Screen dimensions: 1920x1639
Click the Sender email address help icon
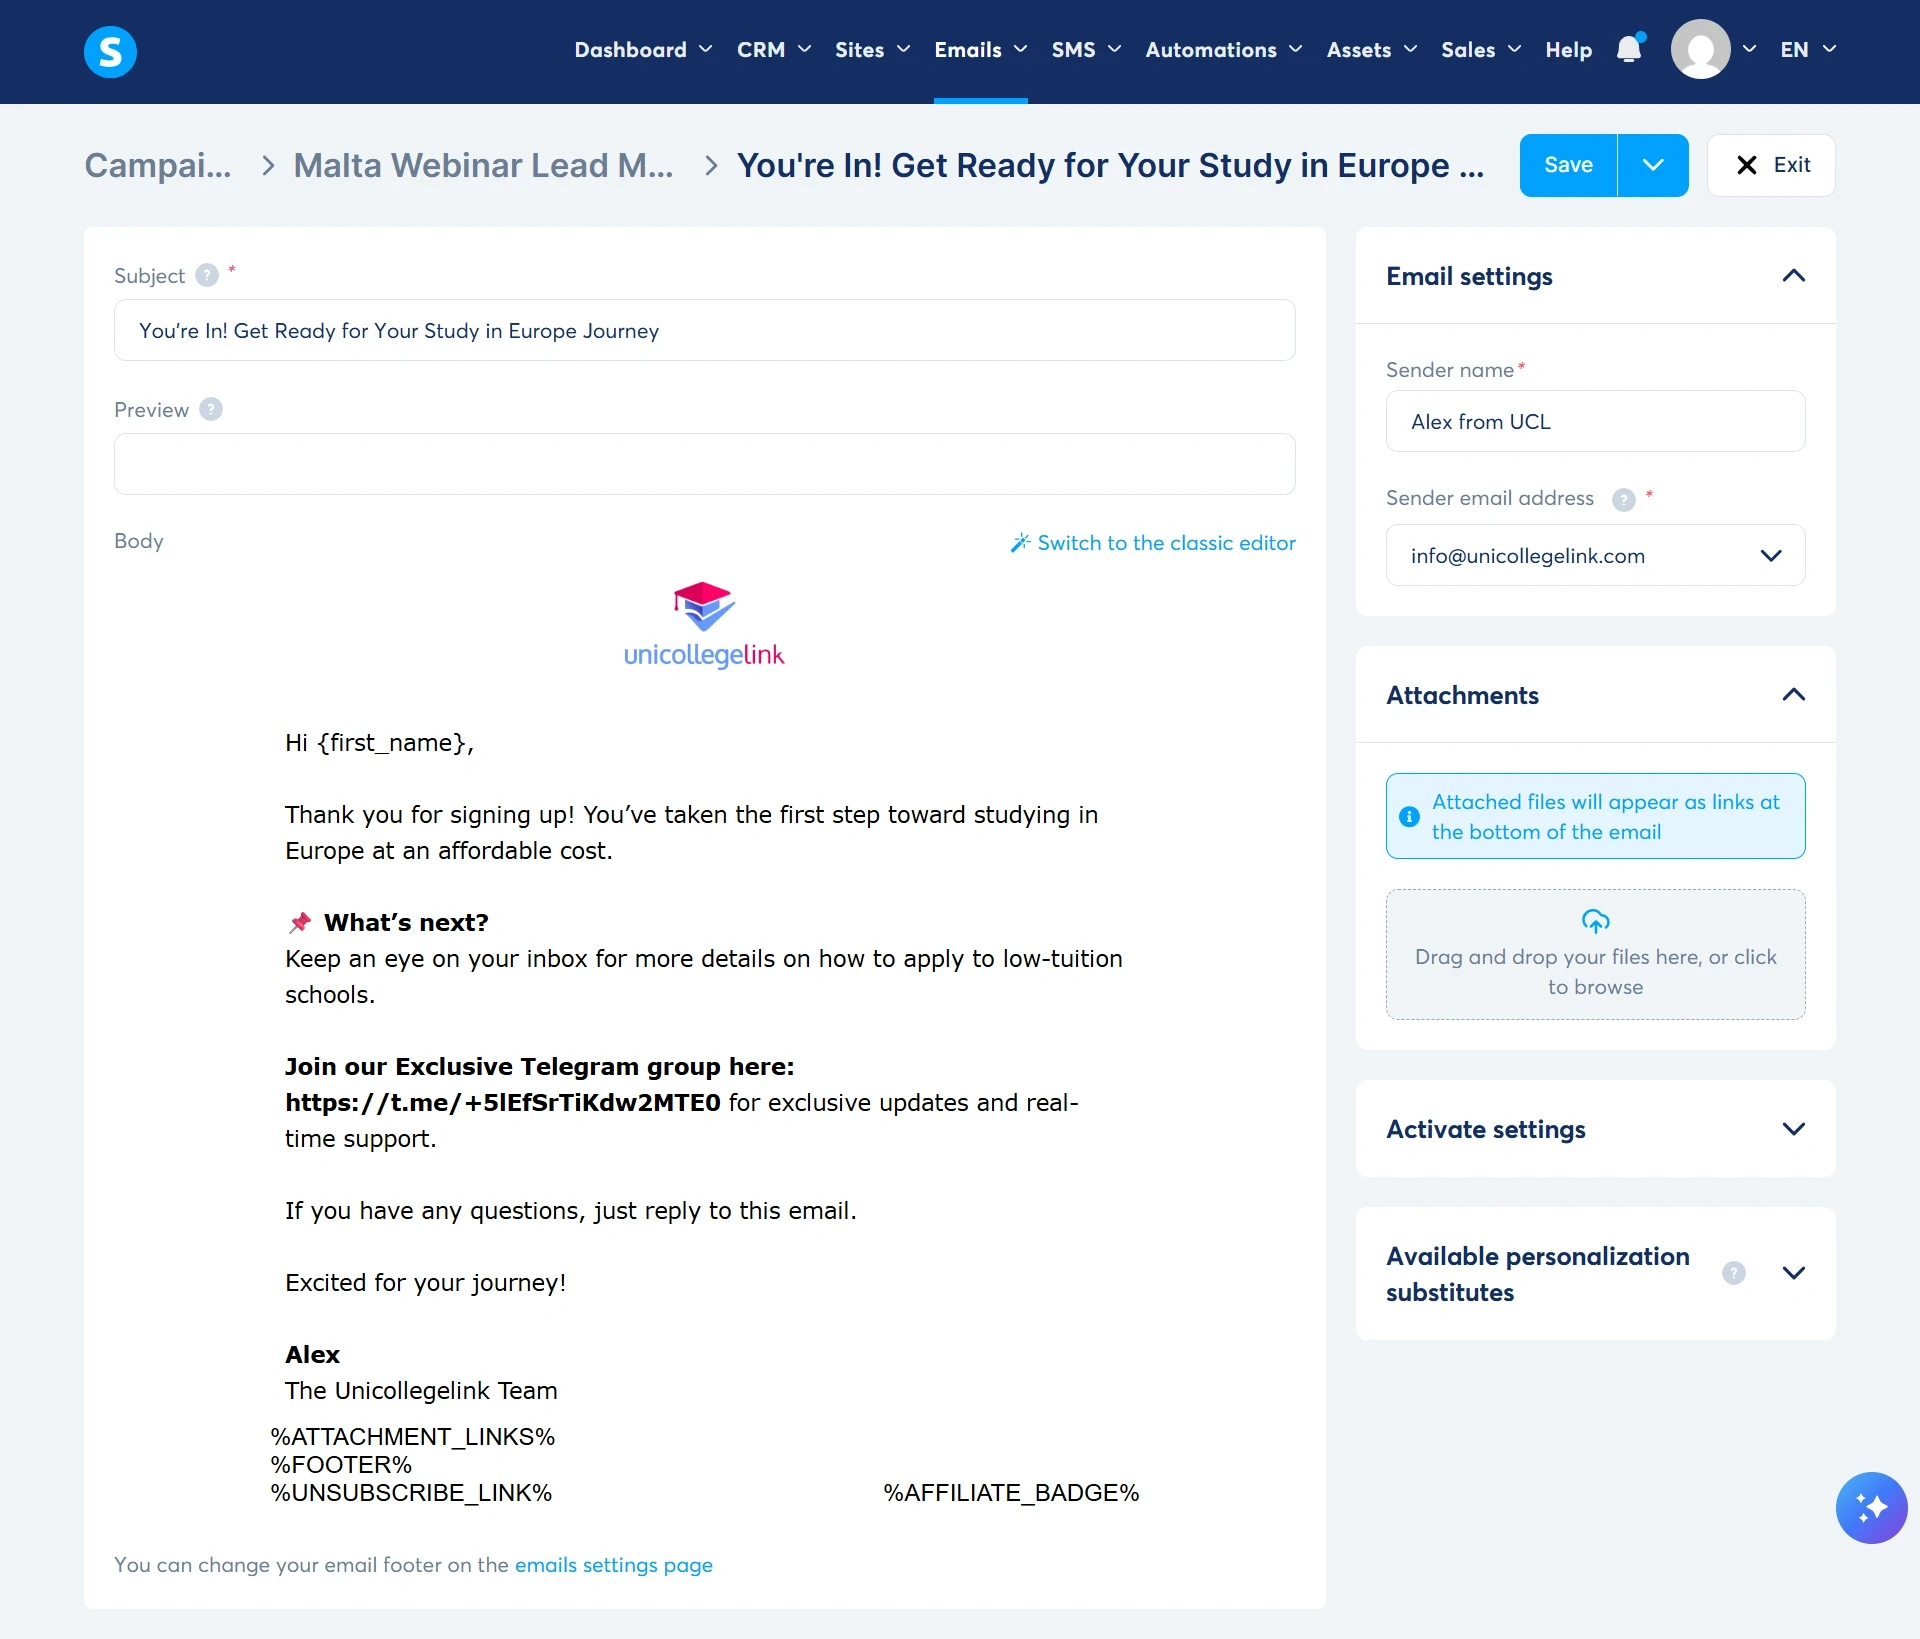click(1624, 499)
